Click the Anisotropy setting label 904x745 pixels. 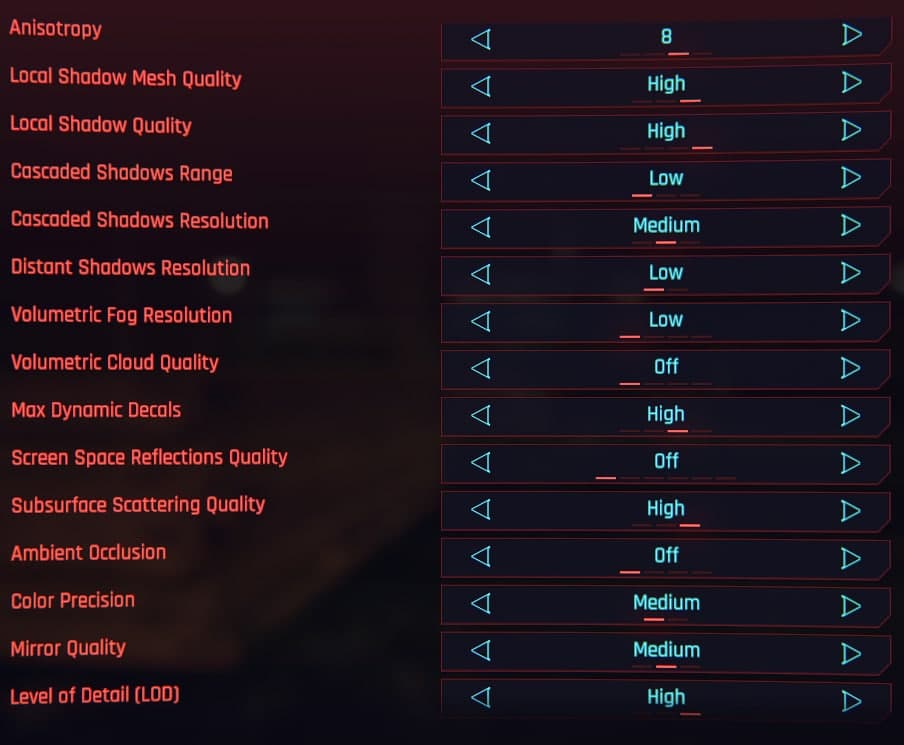(x=55, y=29)
